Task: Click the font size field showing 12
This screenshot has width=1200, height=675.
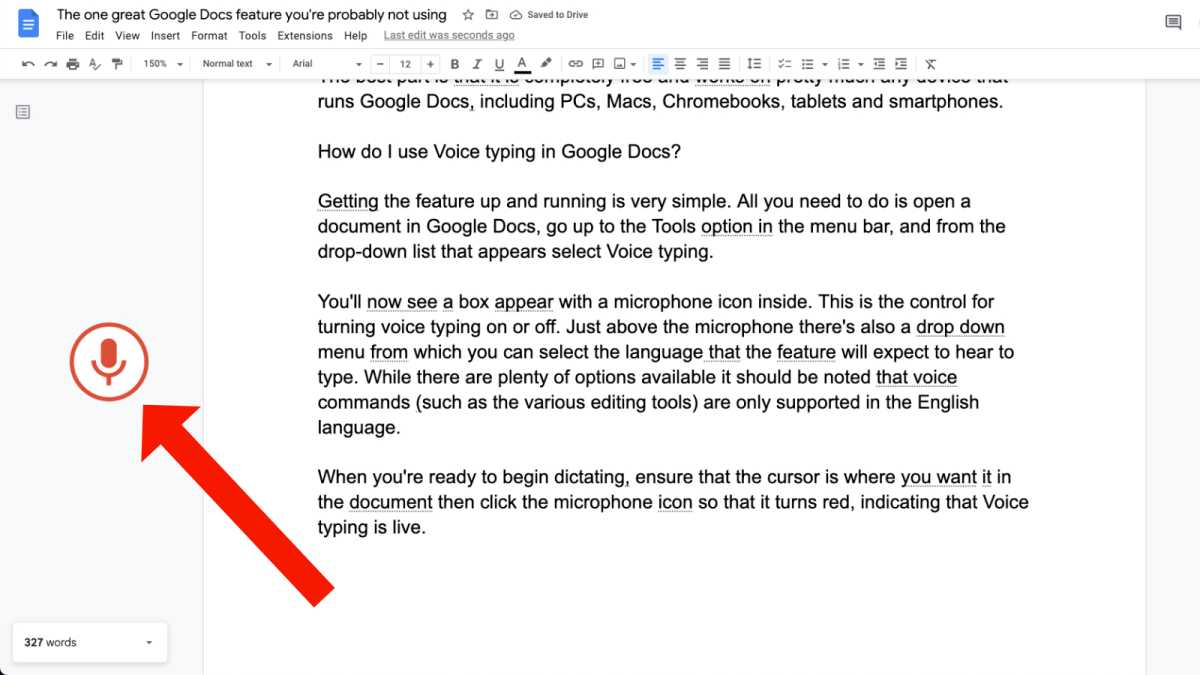Action: tap(405, 64)
